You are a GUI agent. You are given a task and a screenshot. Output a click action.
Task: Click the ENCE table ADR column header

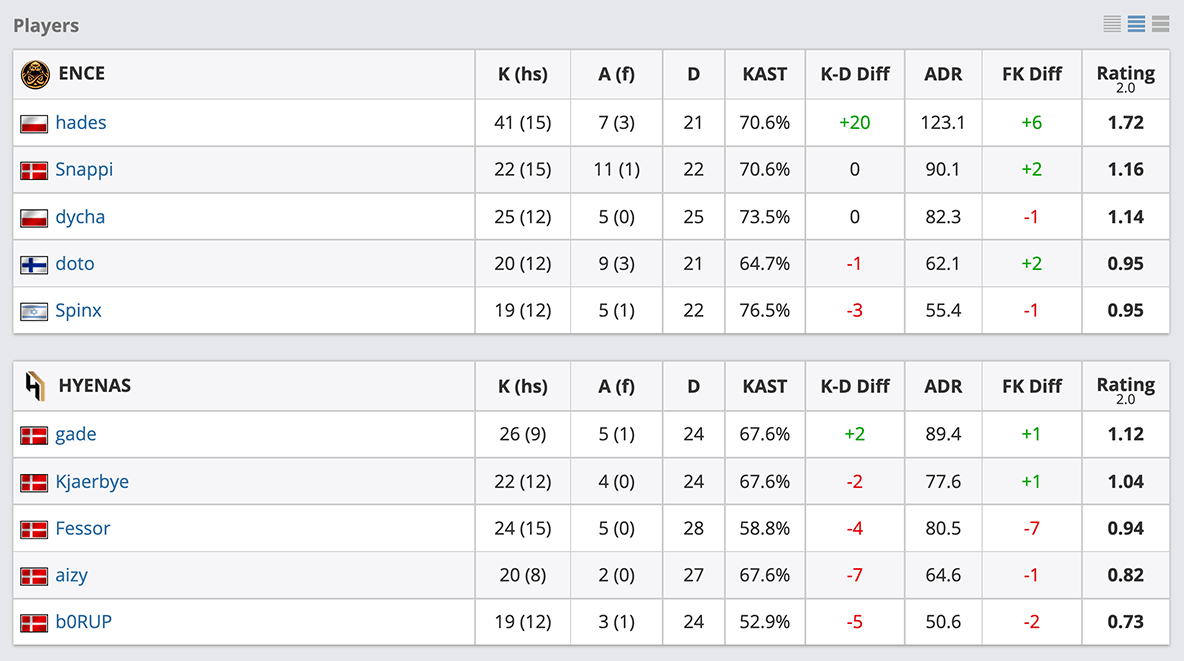coord(943,74)
